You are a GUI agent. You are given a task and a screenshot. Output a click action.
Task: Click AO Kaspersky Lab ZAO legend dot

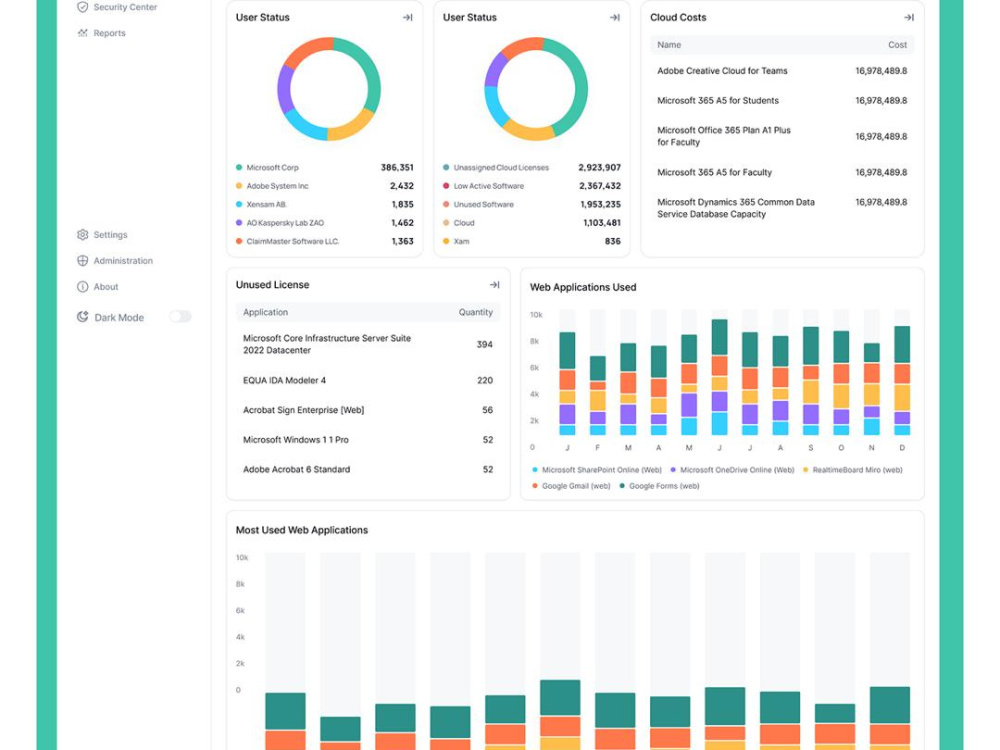pos(239,223)
